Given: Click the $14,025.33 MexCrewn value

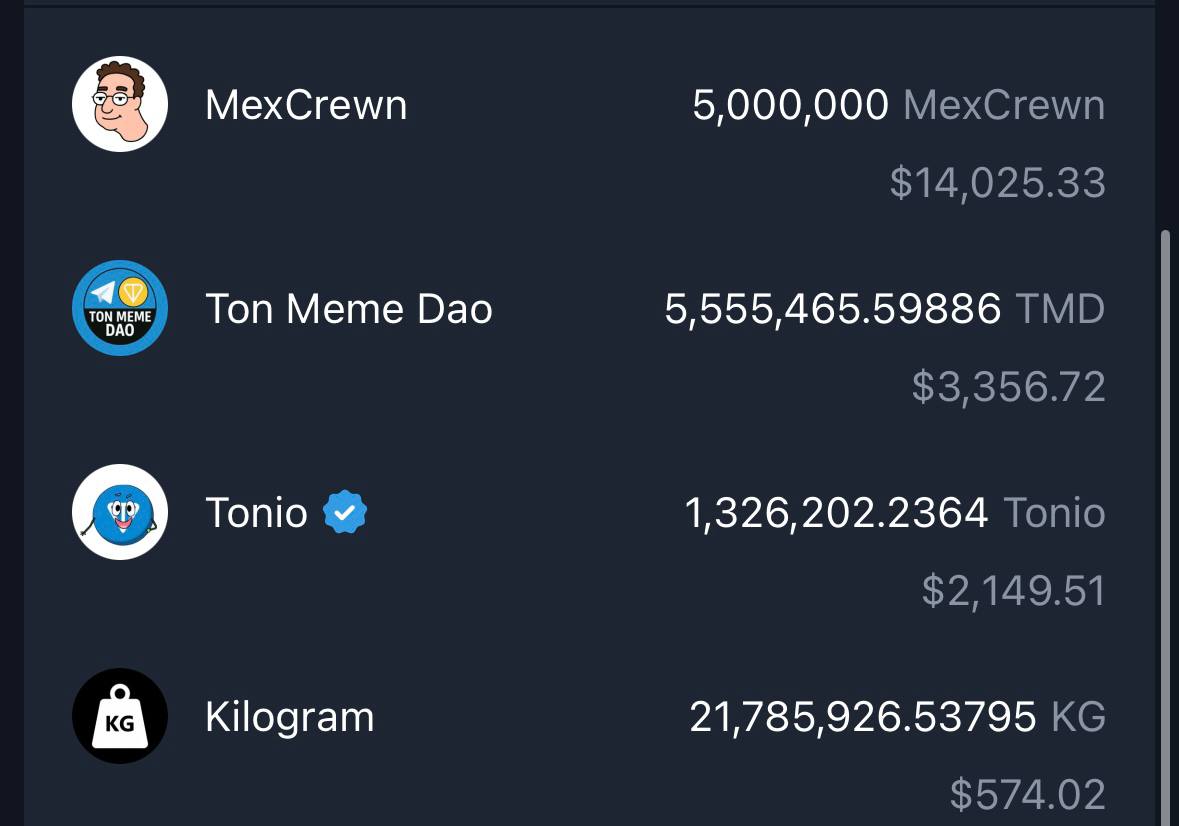Looking at the screenshot, I should tap(997, 183).
